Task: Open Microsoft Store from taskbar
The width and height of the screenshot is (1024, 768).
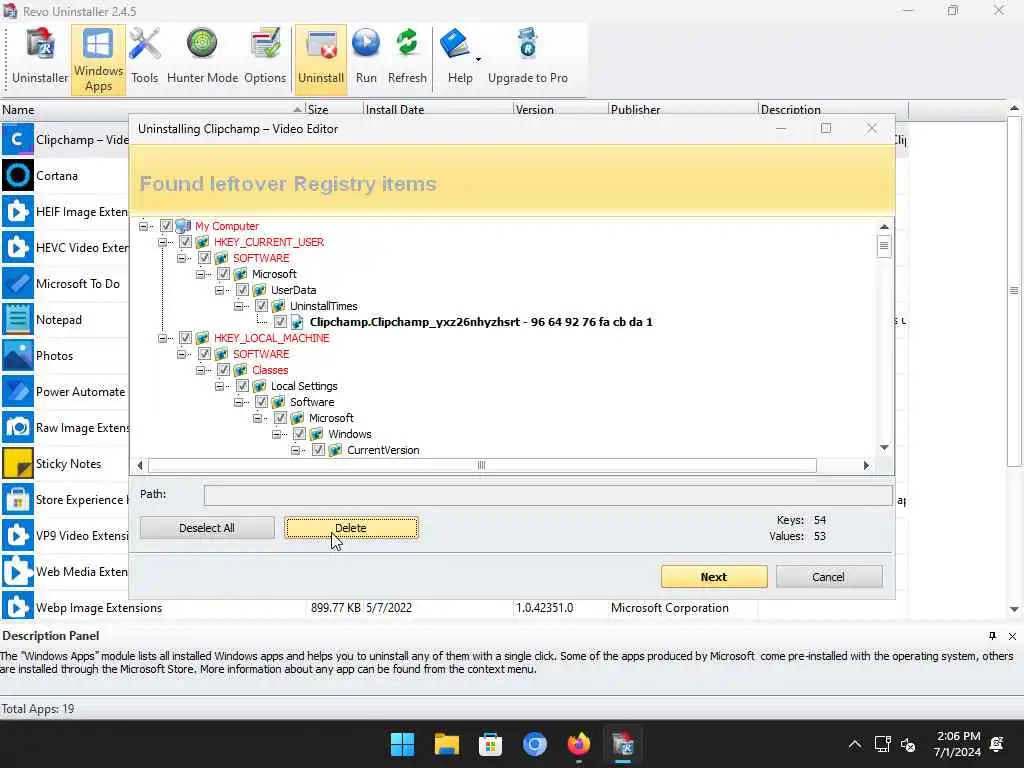Action: [x=490, y=744]
